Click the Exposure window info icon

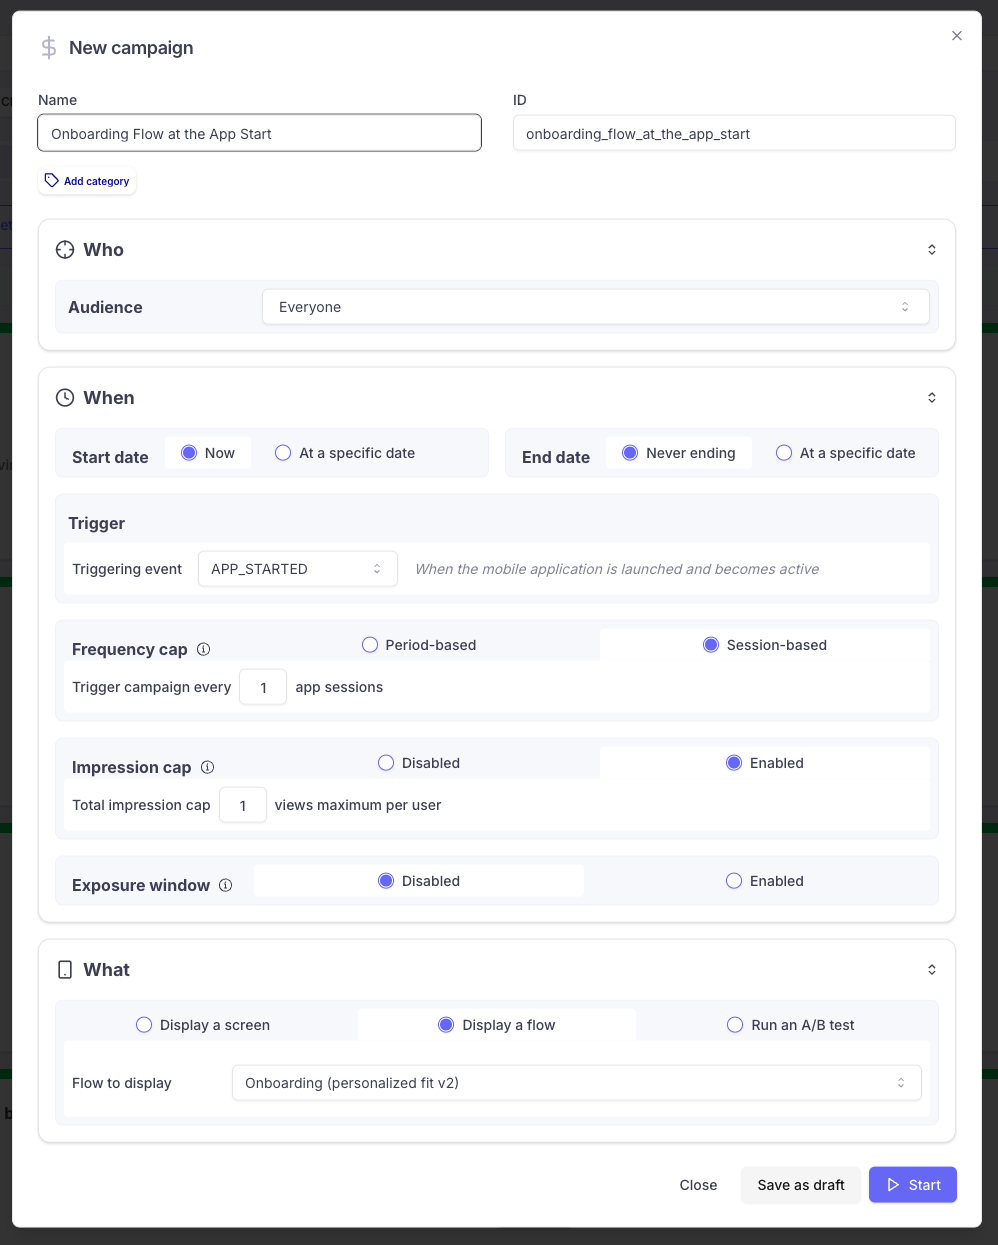(x=226, y=885)
